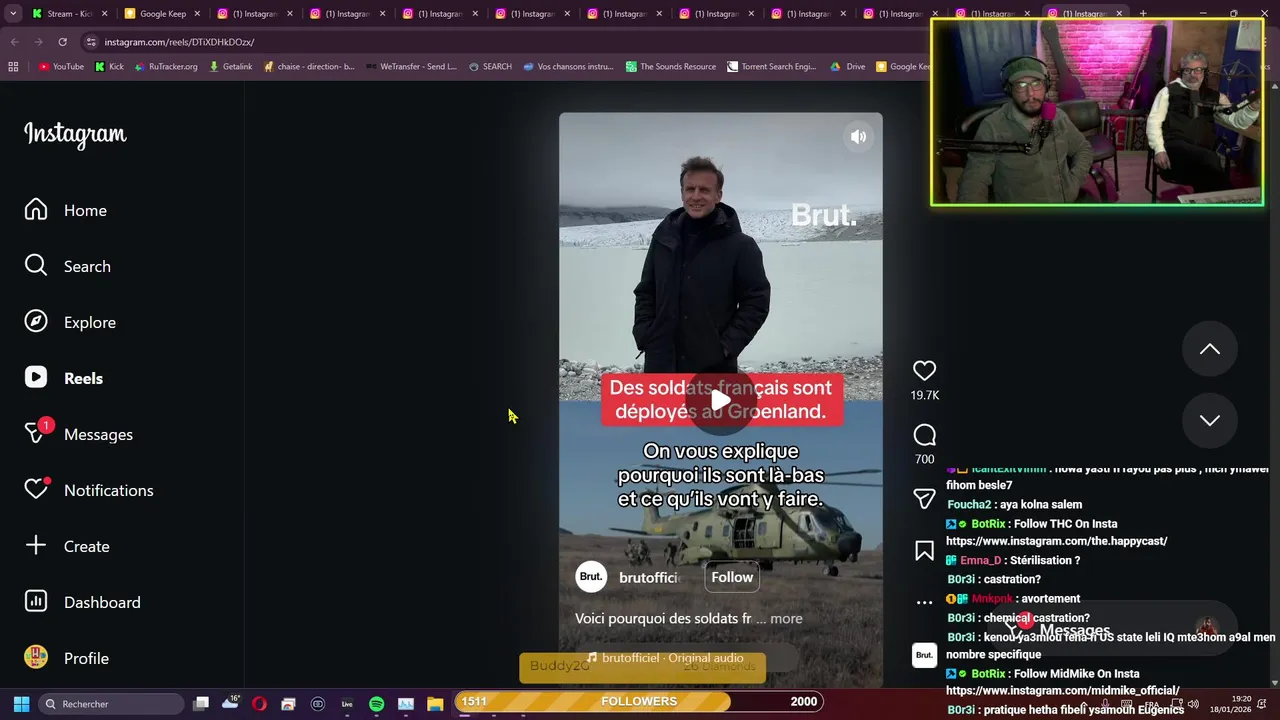Open File Explorer from taskbar
This screenshot has width=1280, height=720.
tap(435, 704)
